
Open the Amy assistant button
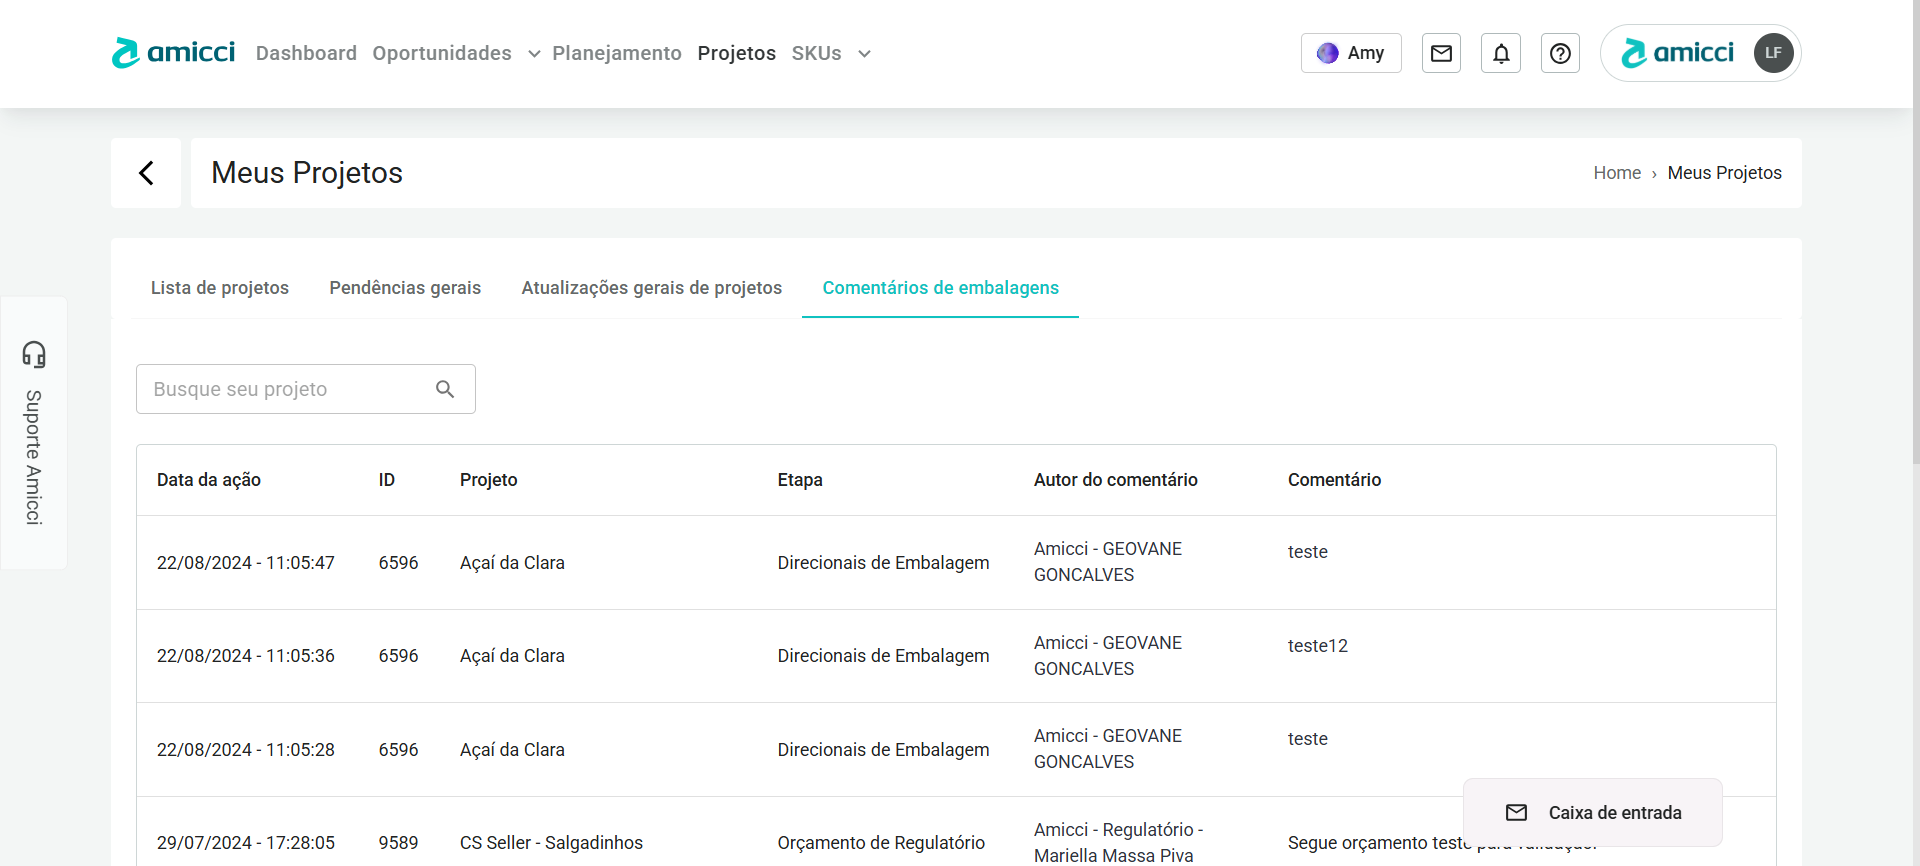click(x=1351, y=53)
